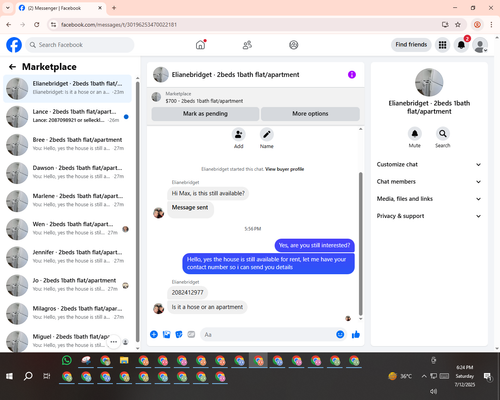Open notifications bell icon
The width and height of the screenshot is (500, 400).
click(461, 45)
